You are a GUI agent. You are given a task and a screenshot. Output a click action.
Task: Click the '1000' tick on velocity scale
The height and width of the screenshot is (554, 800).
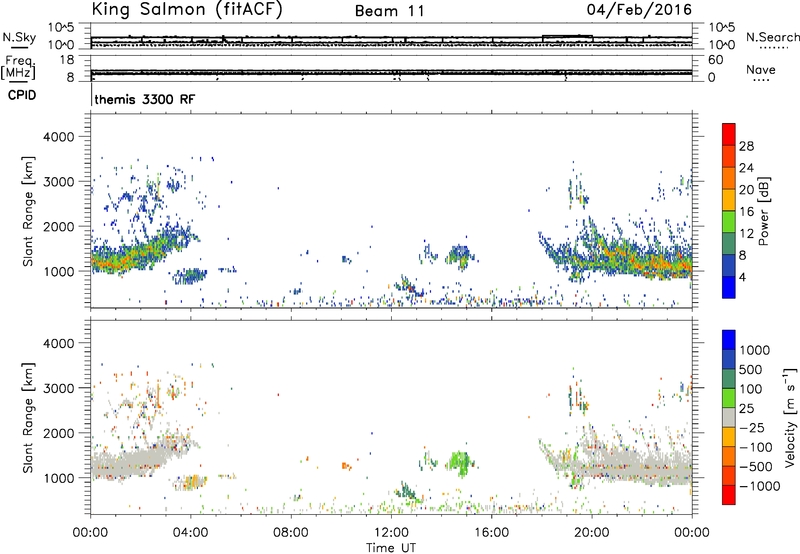[755, 350]
